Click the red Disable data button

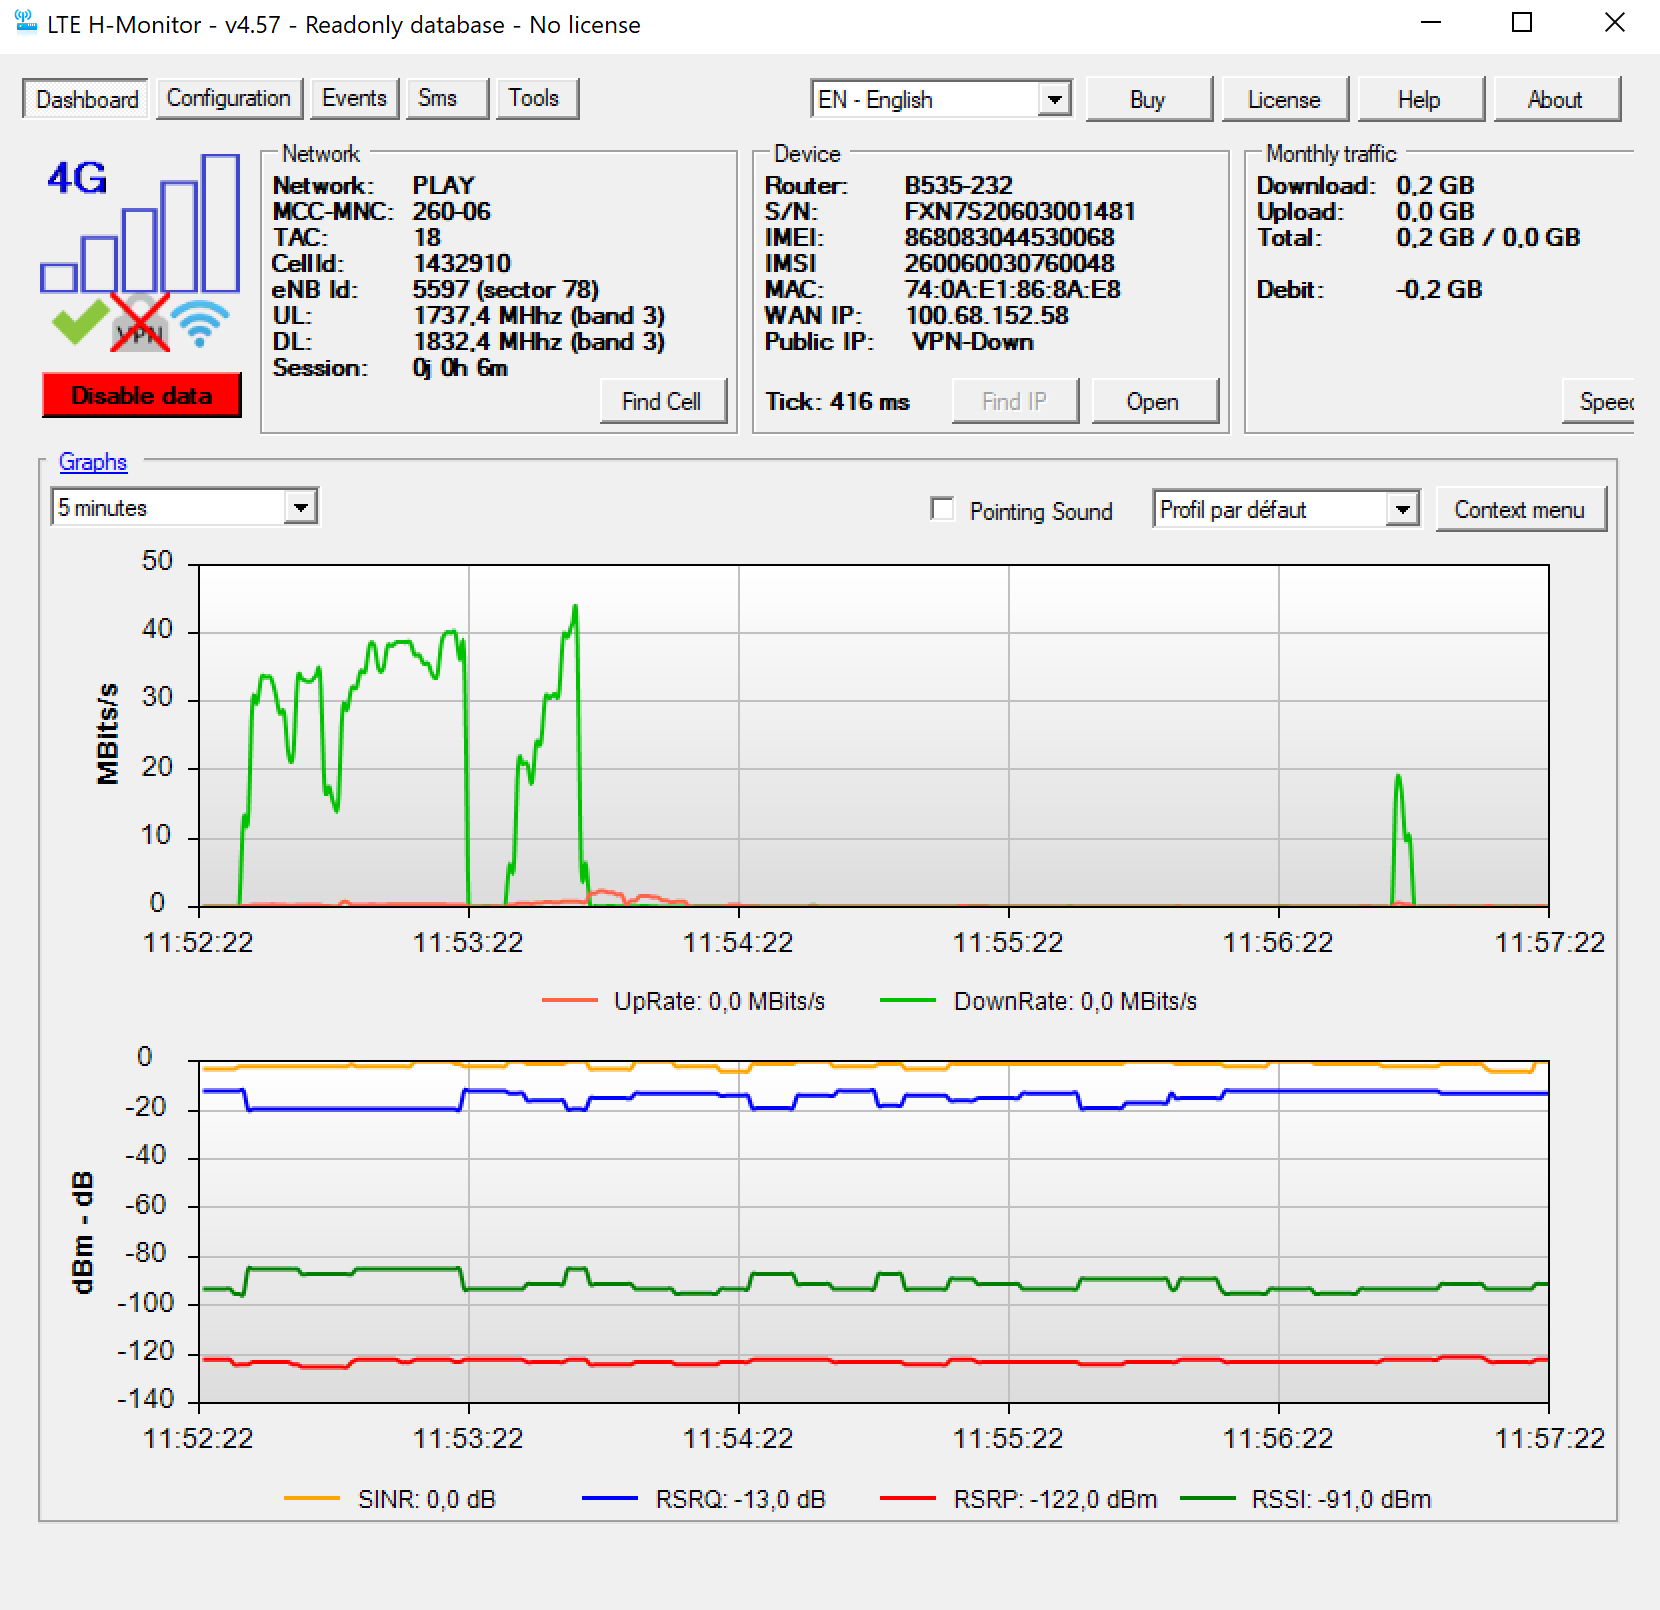(x=142, y=395)
